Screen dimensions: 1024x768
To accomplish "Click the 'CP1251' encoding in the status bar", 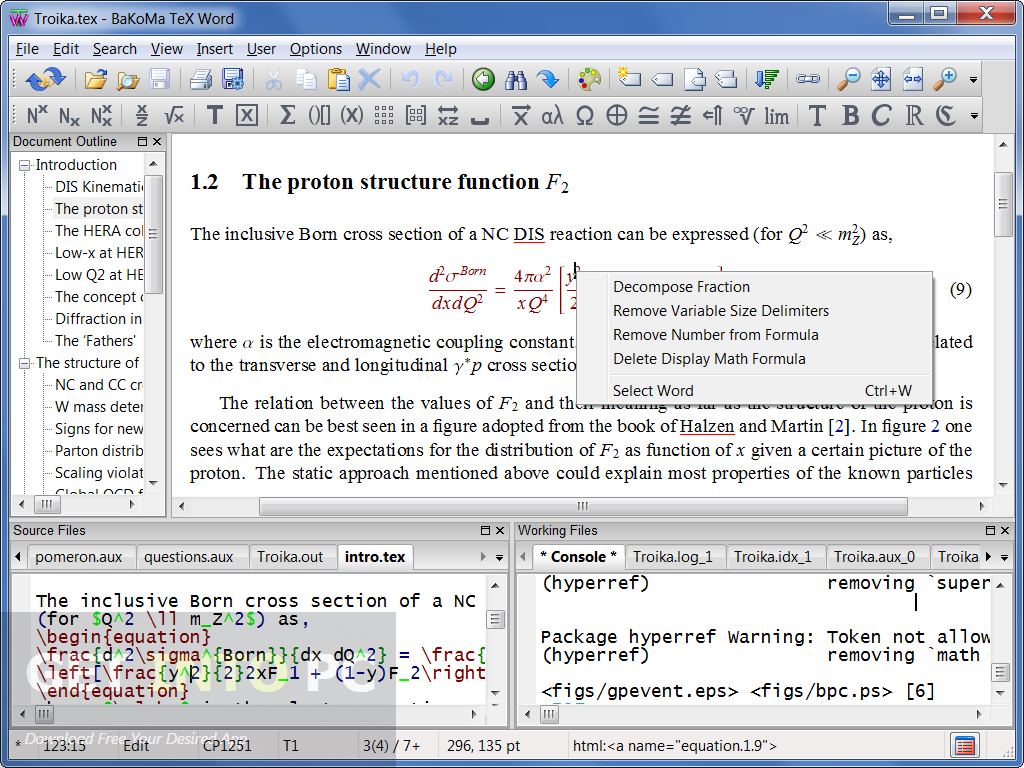I will (x=227, y=745).
